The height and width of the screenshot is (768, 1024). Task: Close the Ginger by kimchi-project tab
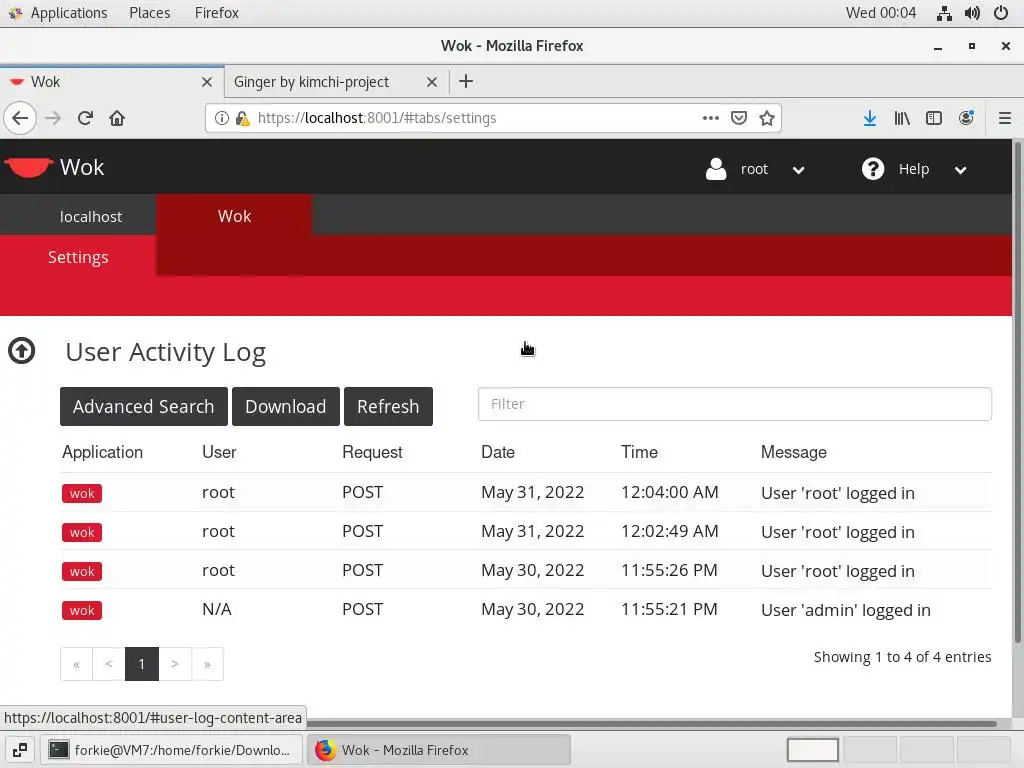pyautogui.click(x=432, y=82)
